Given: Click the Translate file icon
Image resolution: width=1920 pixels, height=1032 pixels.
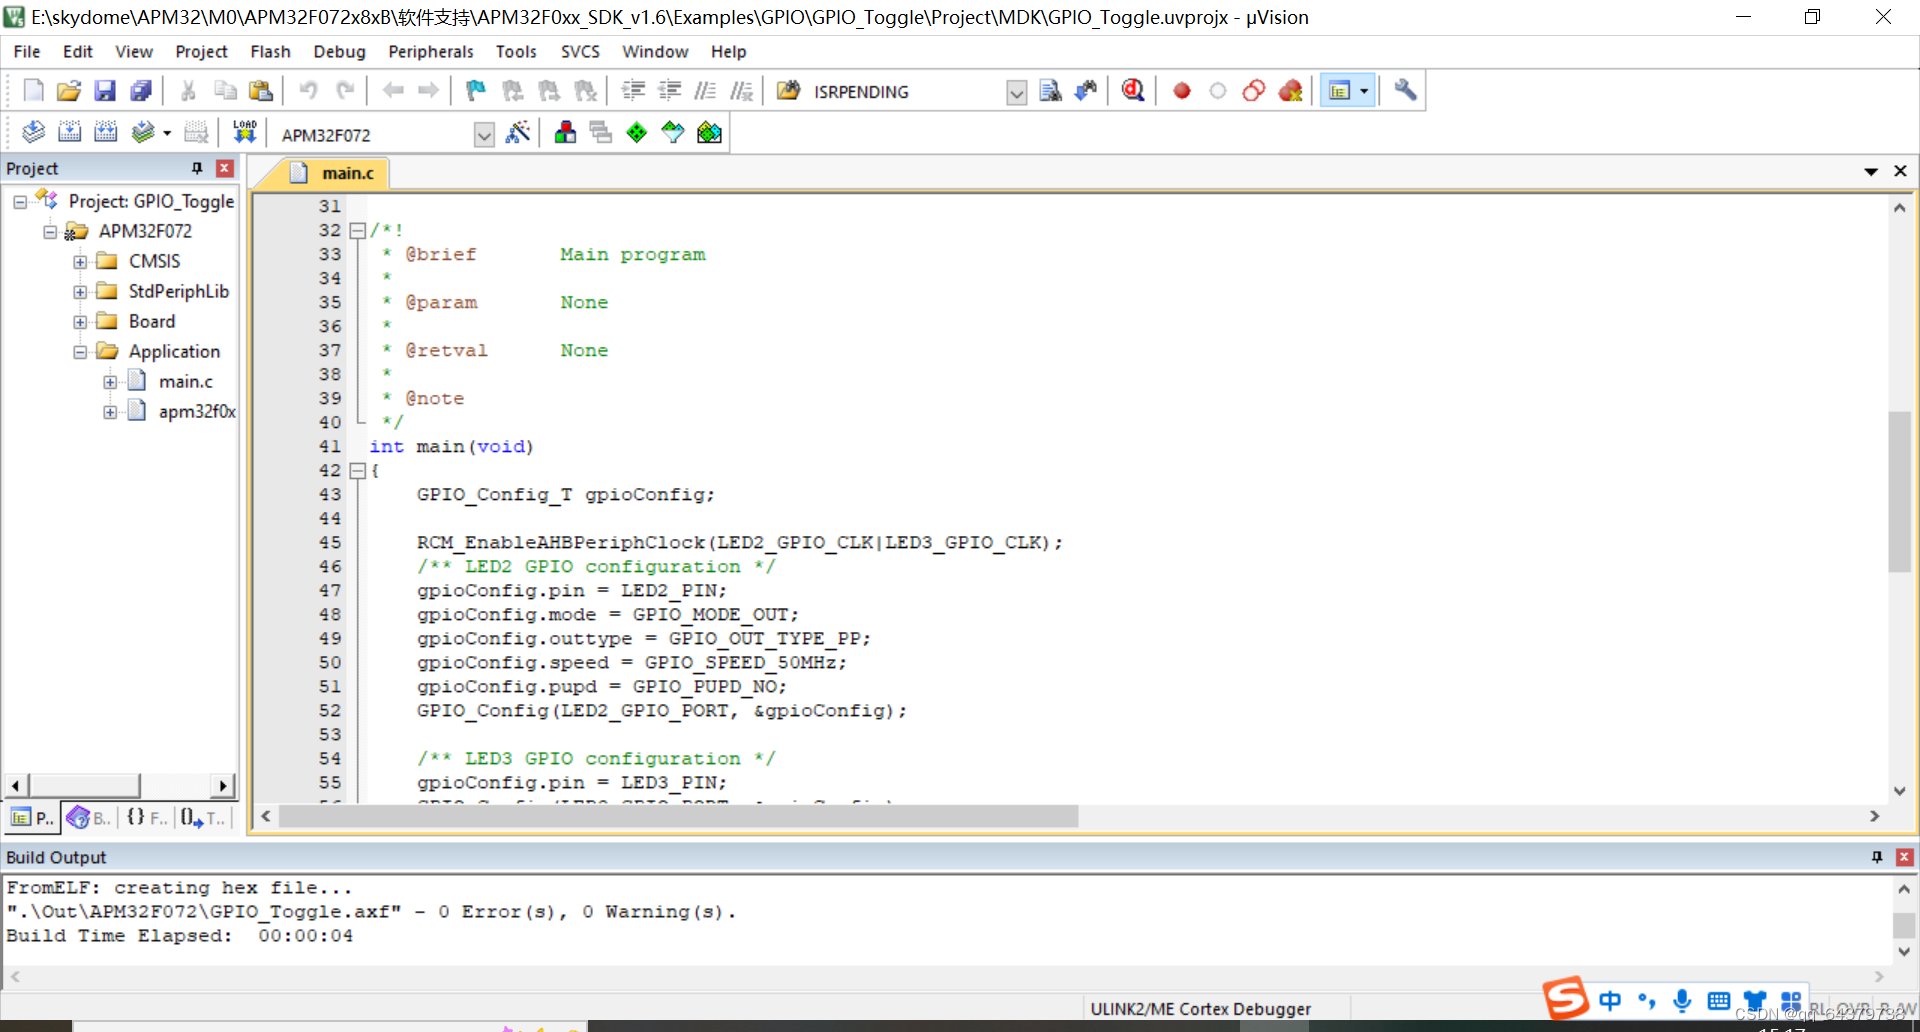Looking at the screenshot, I should [33, 133].
